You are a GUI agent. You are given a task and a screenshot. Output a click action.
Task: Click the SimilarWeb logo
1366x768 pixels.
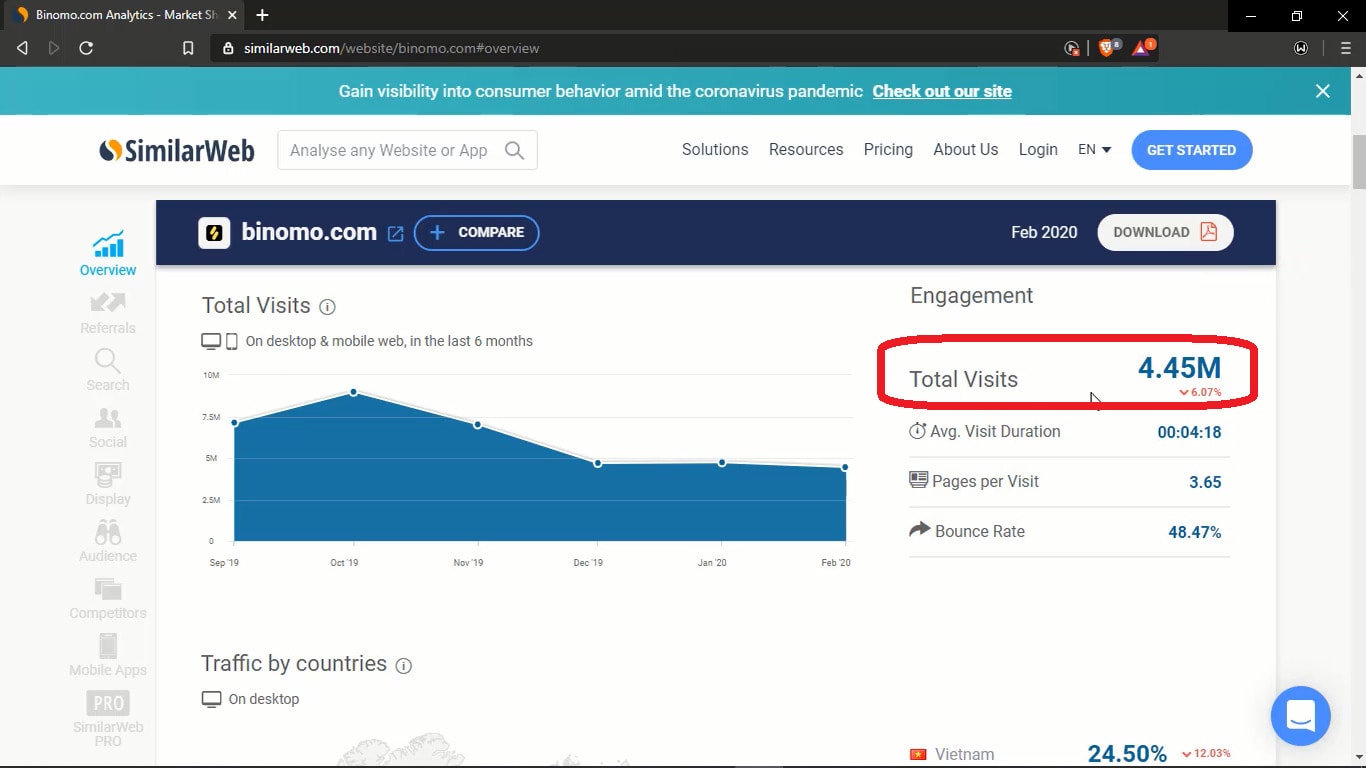pyautogui.click(x=177, y=150)
